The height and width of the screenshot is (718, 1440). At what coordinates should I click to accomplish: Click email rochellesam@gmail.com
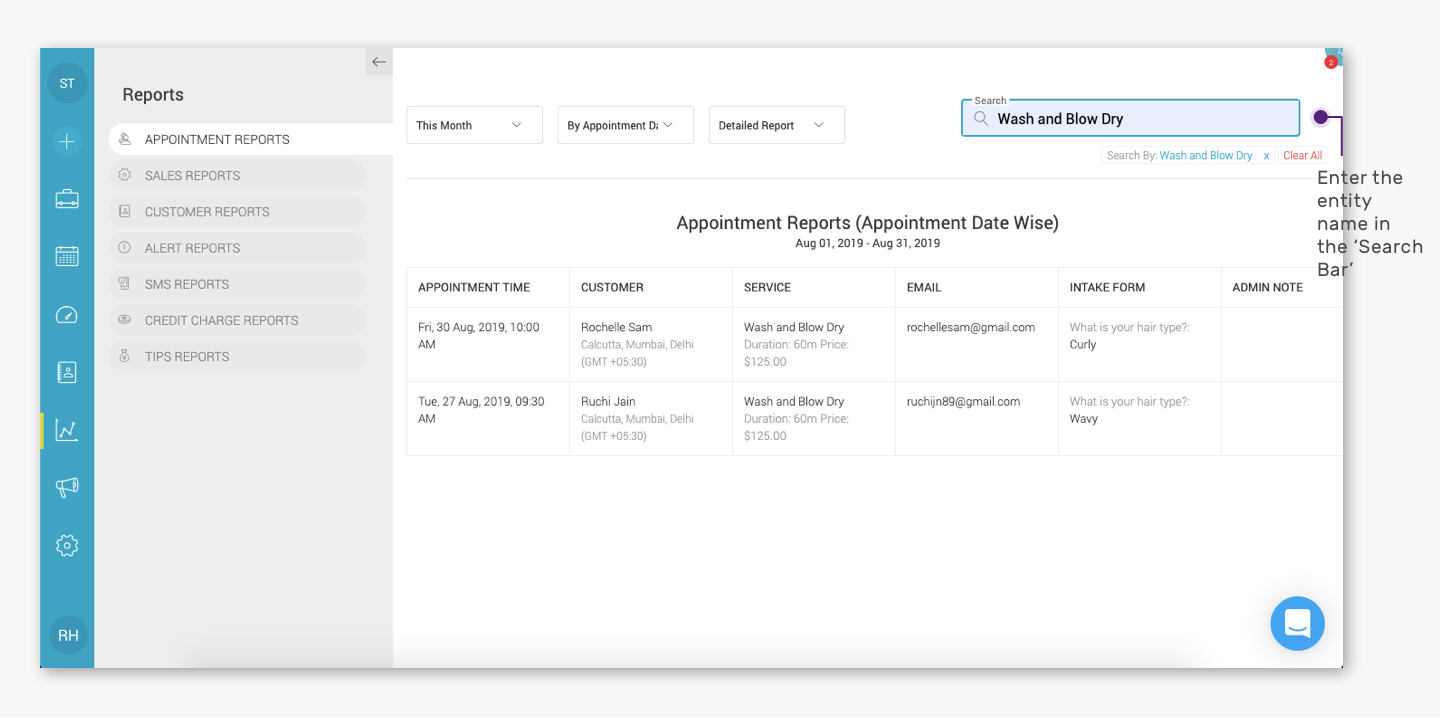pos(971,327)
